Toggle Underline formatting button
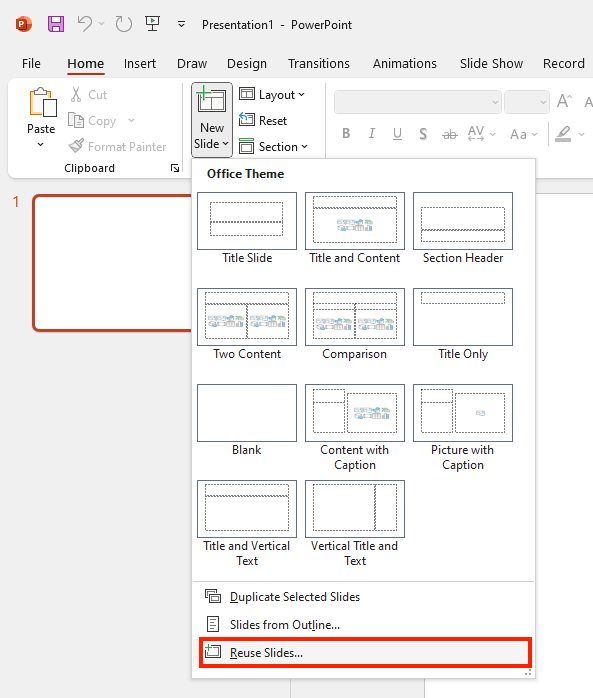 (x=397, y=134)
